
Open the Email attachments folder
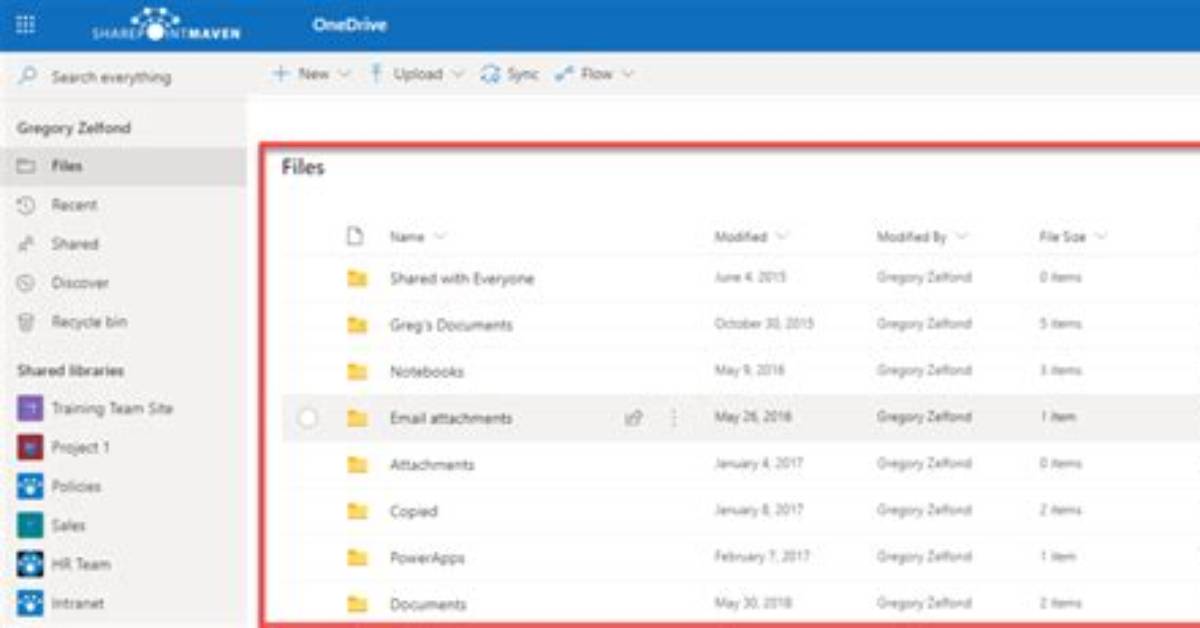[x=451, y=418]
